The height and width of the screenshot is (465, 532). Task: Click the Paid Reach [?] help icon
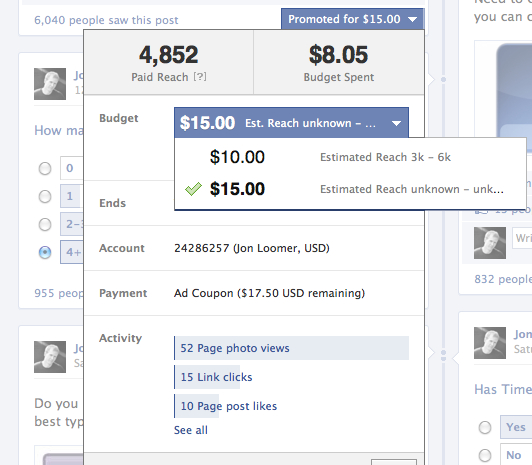click(x=200, y=77)
